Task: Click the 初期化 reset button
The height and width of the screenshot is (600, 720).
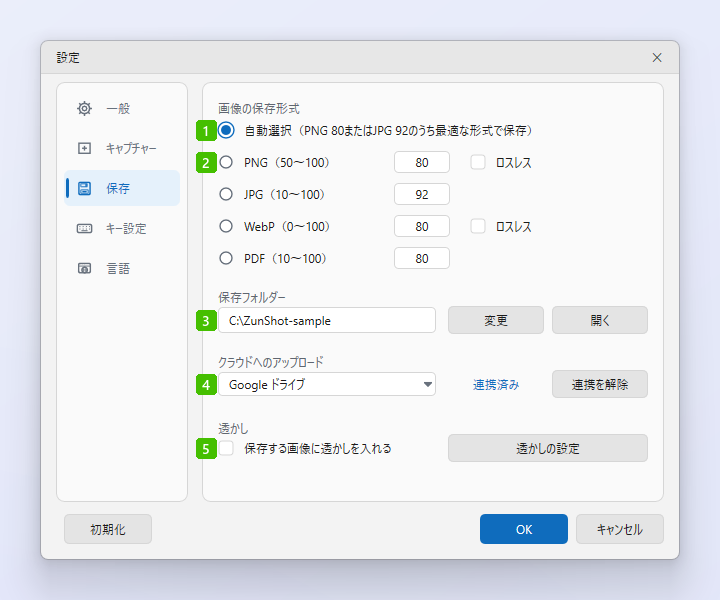Action: [108, 529]
